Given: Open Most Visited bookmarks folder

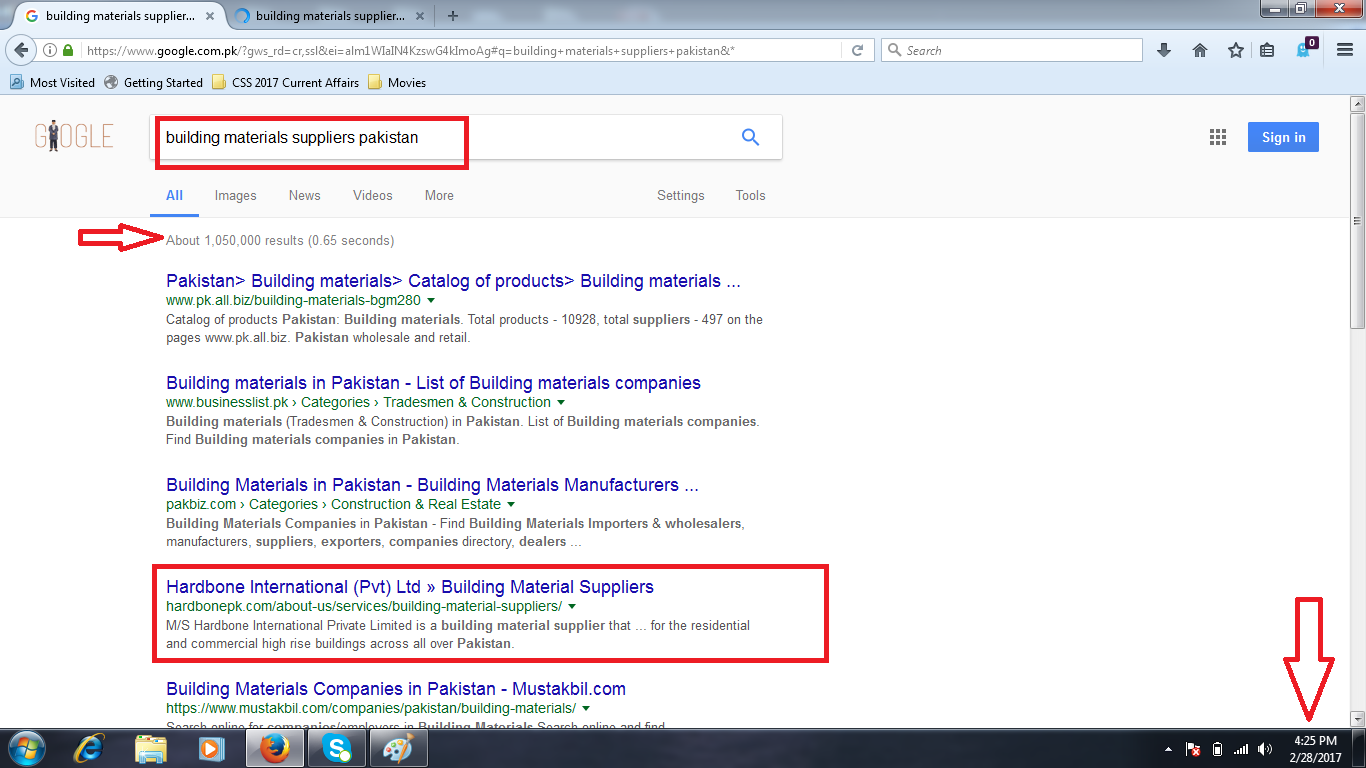Looking at the screenshot, I should click(x=52, y=83).
